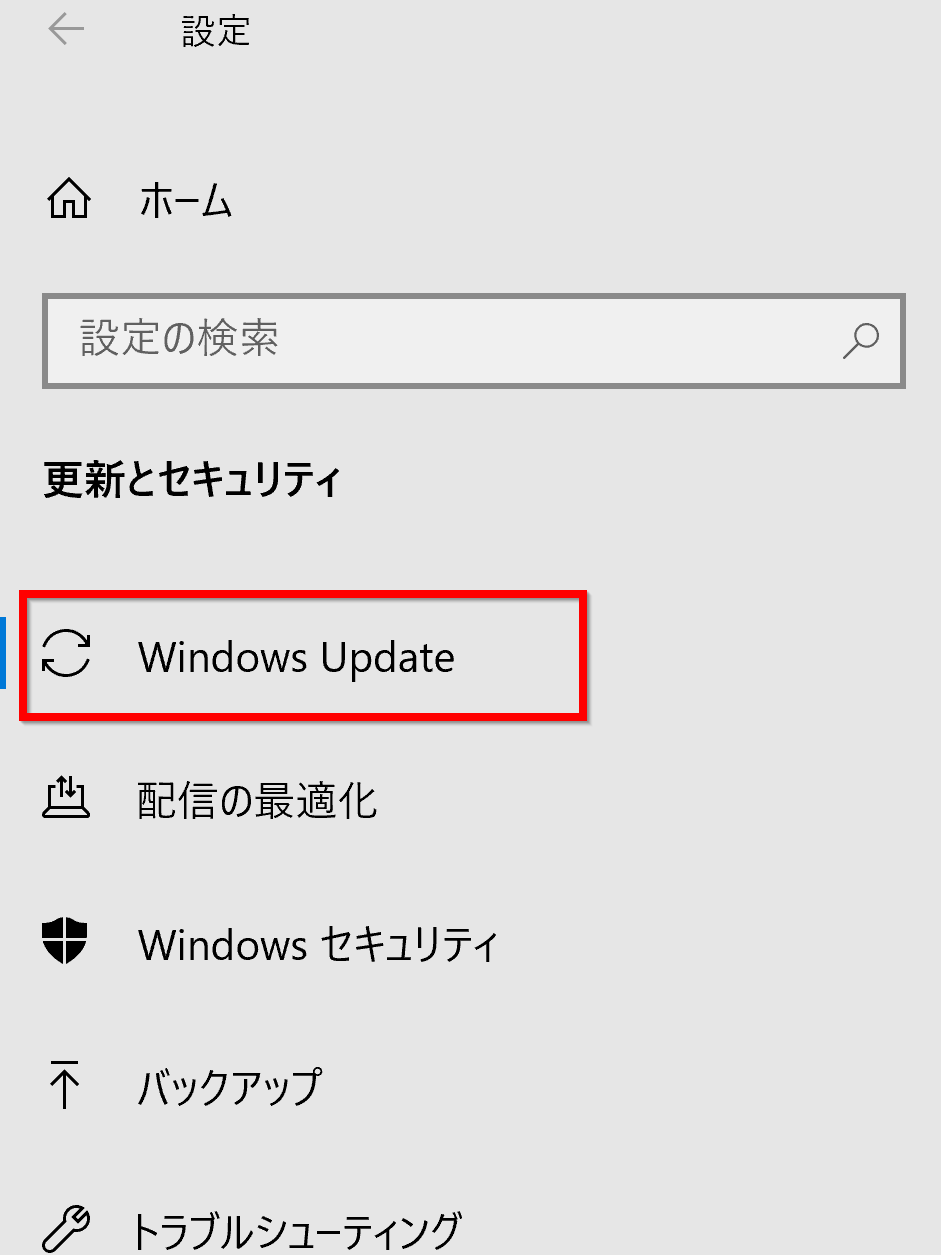The width and height of the screenshot is (941, 1255).
Task: Go to the Windows セキュリティ text entry
Action: point(318,944)
